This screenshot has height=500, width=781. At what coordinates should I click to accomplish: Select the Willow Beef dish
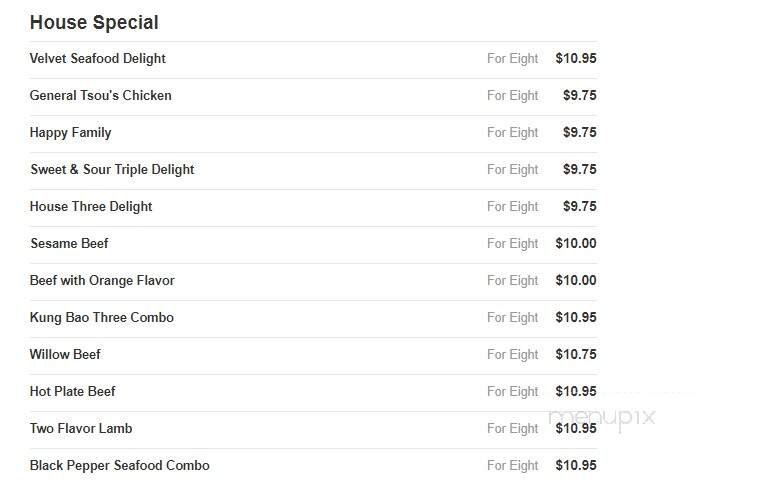coord(65,355)
